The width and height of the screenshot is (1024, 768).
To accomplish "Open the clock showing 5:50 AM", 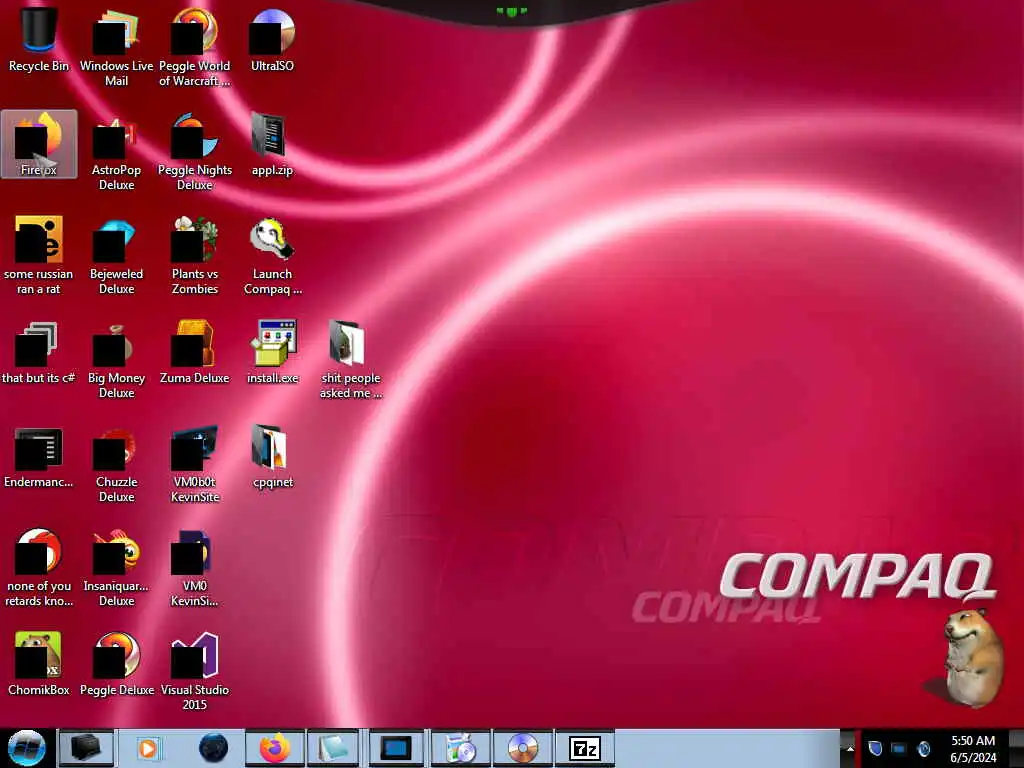I will [973, 749].
